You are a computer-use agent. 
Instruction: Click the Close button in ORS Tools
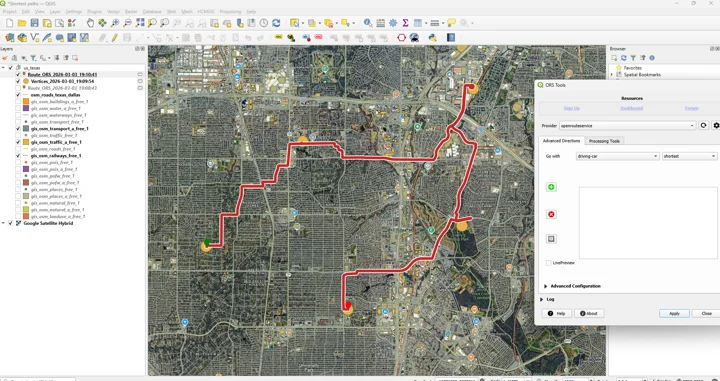pyautogui.click(x=707, y=314)
